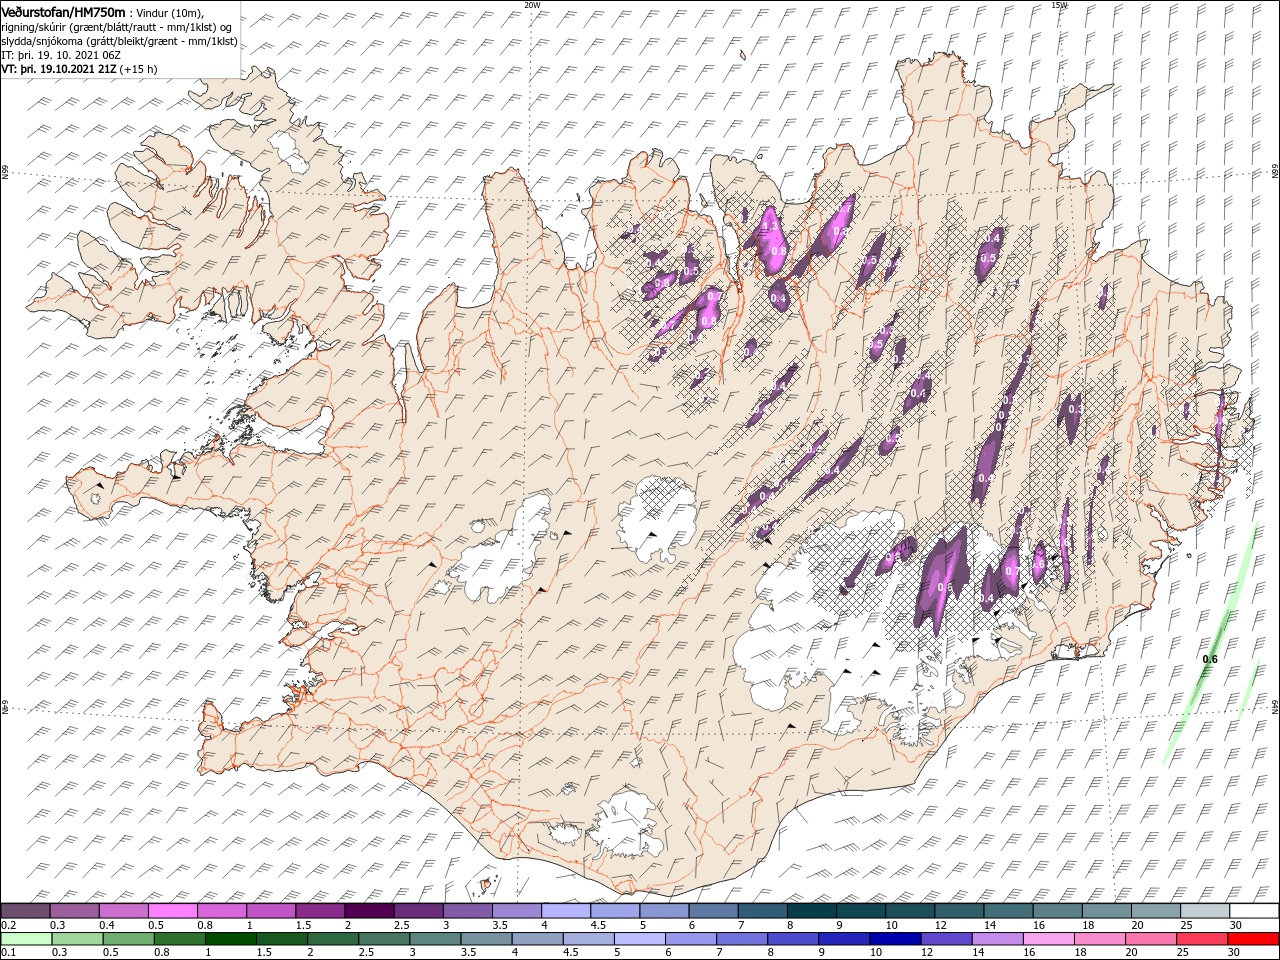Pick the snow legend swatch starting at 0.4
The width and height of the screenshot is (1280, 960).
[123, 910]
